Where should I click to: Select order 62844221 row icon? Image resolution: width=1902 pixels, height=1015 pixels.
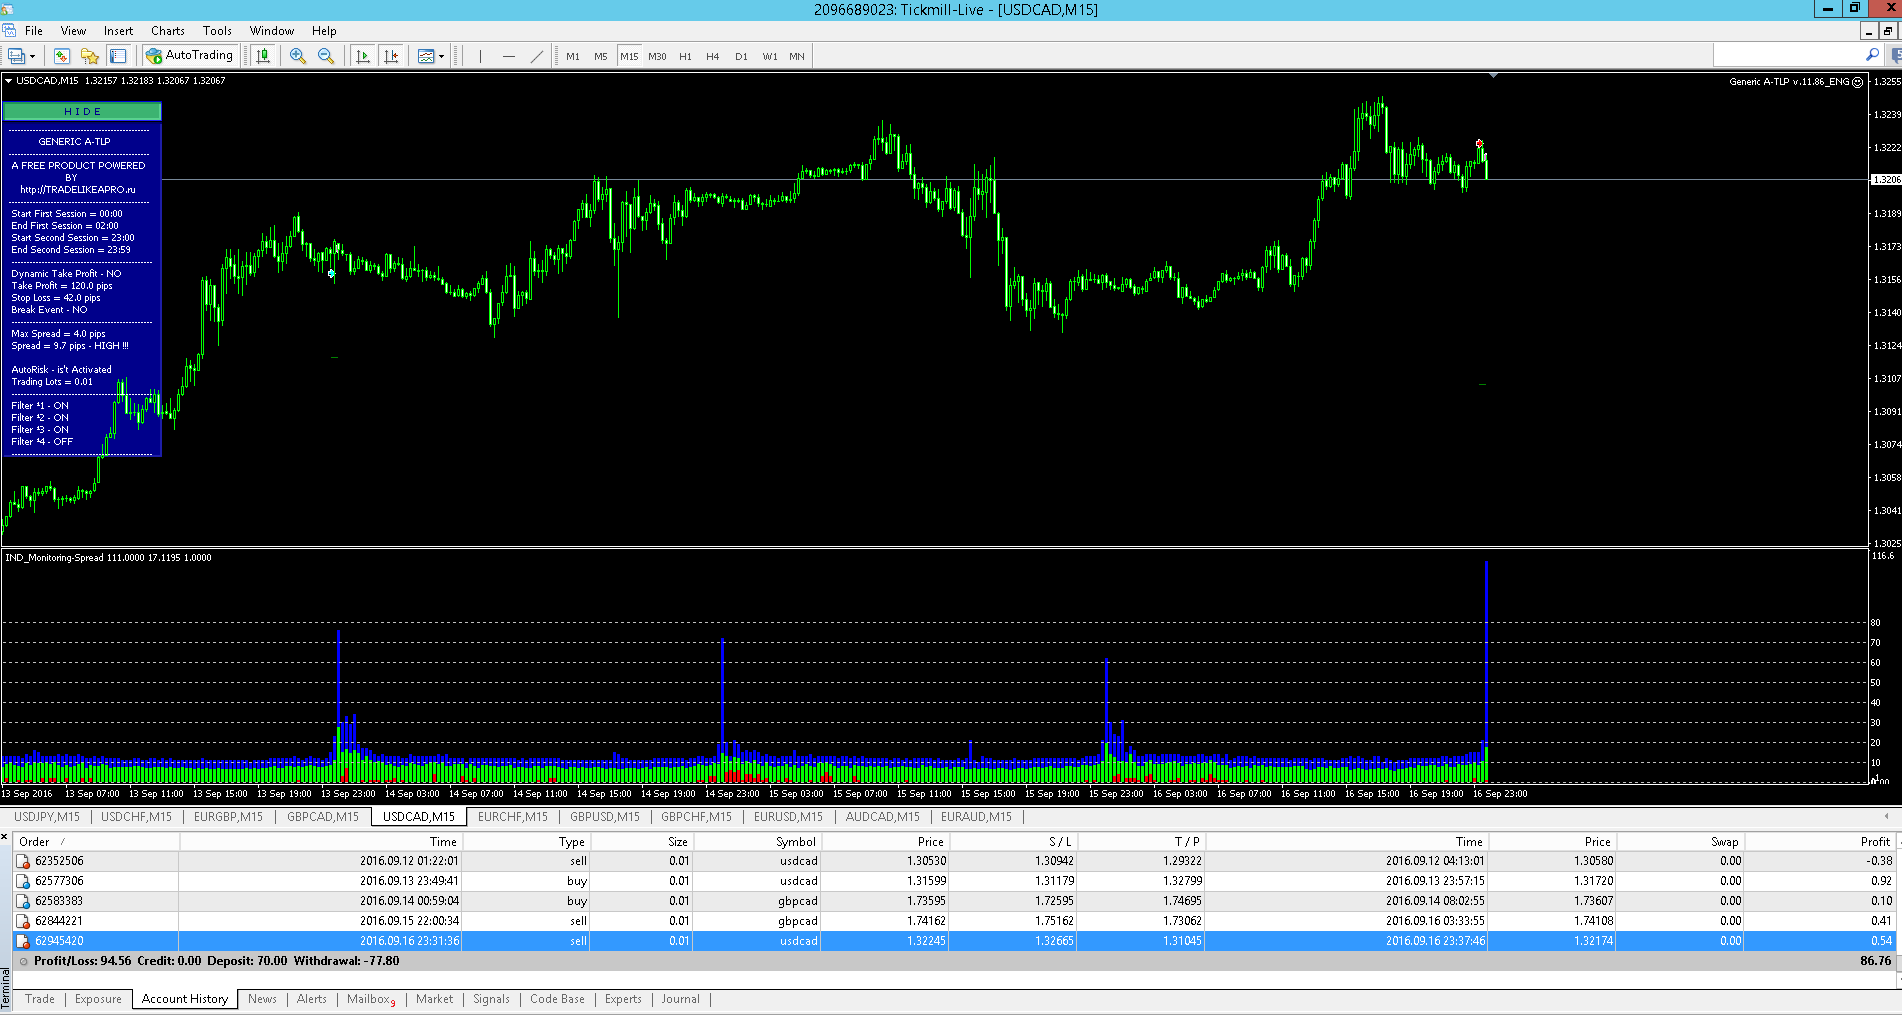coord(23,921)
